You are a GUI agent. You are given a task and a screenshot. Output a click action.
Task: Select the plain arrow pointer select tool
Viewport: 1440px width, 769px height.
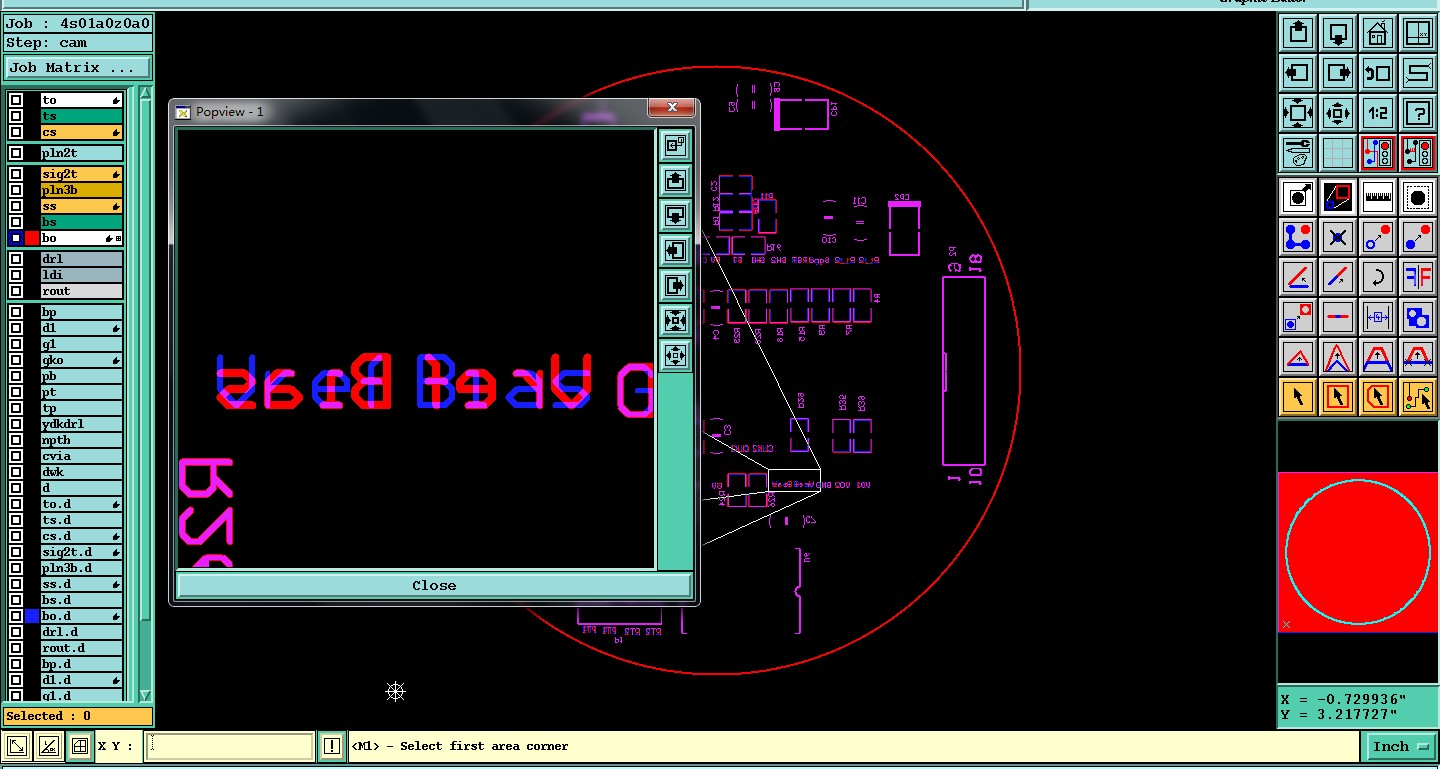click(x=1298, y=397)
